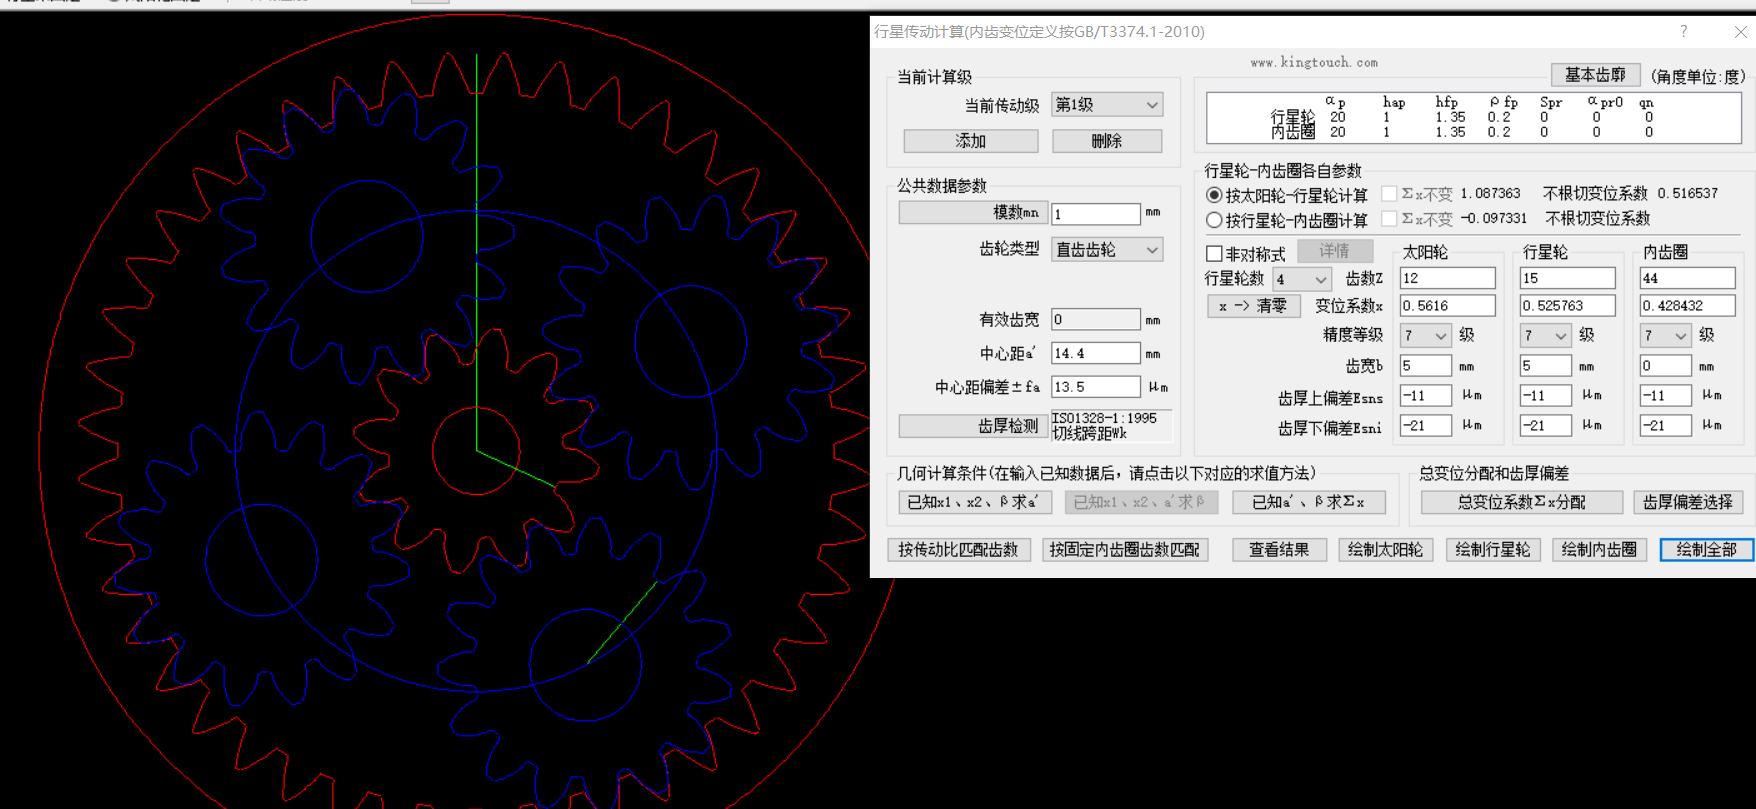1756x809 pixels.
Task: Click the www.kingtouch.com text
Action: point(1314,62)
